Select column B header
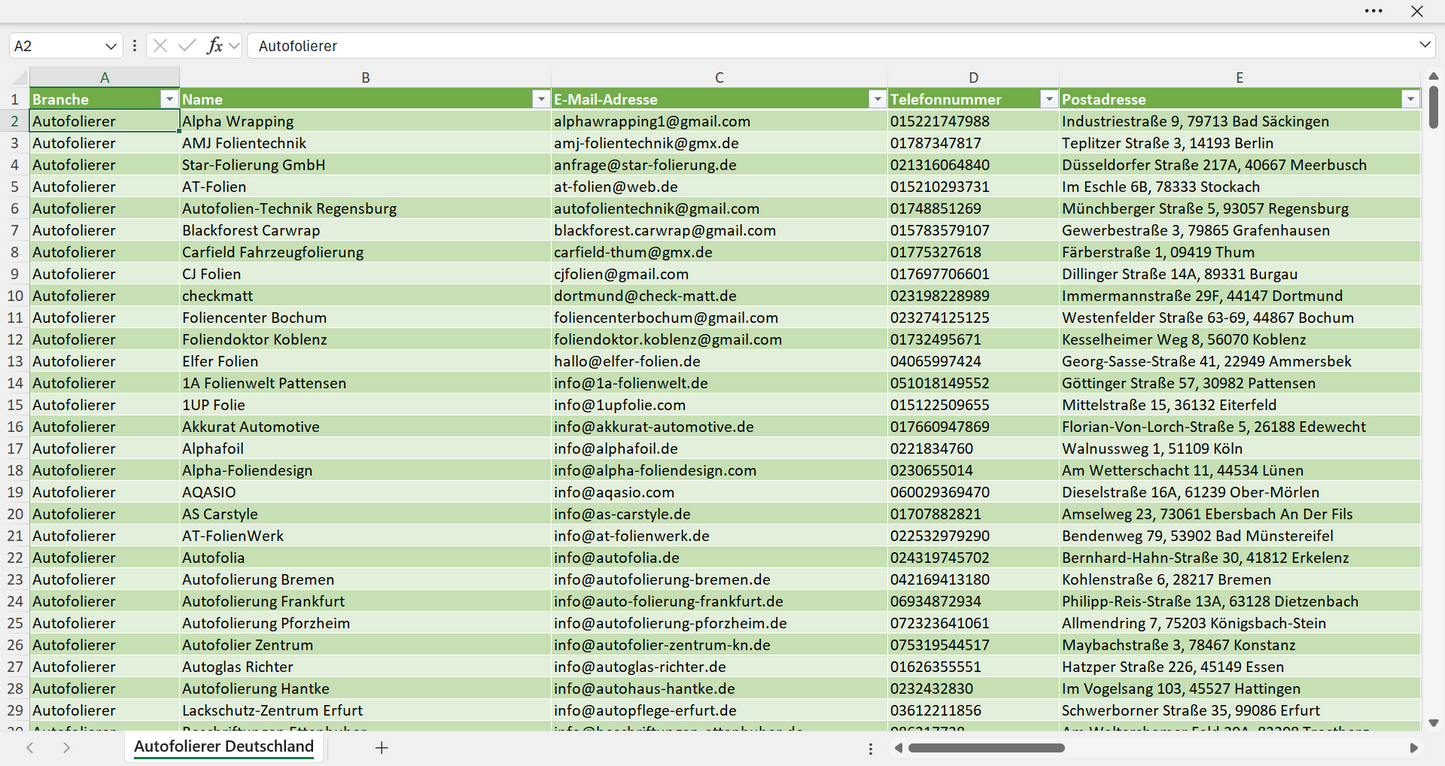This screenshot has height=766, width=1445. pos(366,77)
